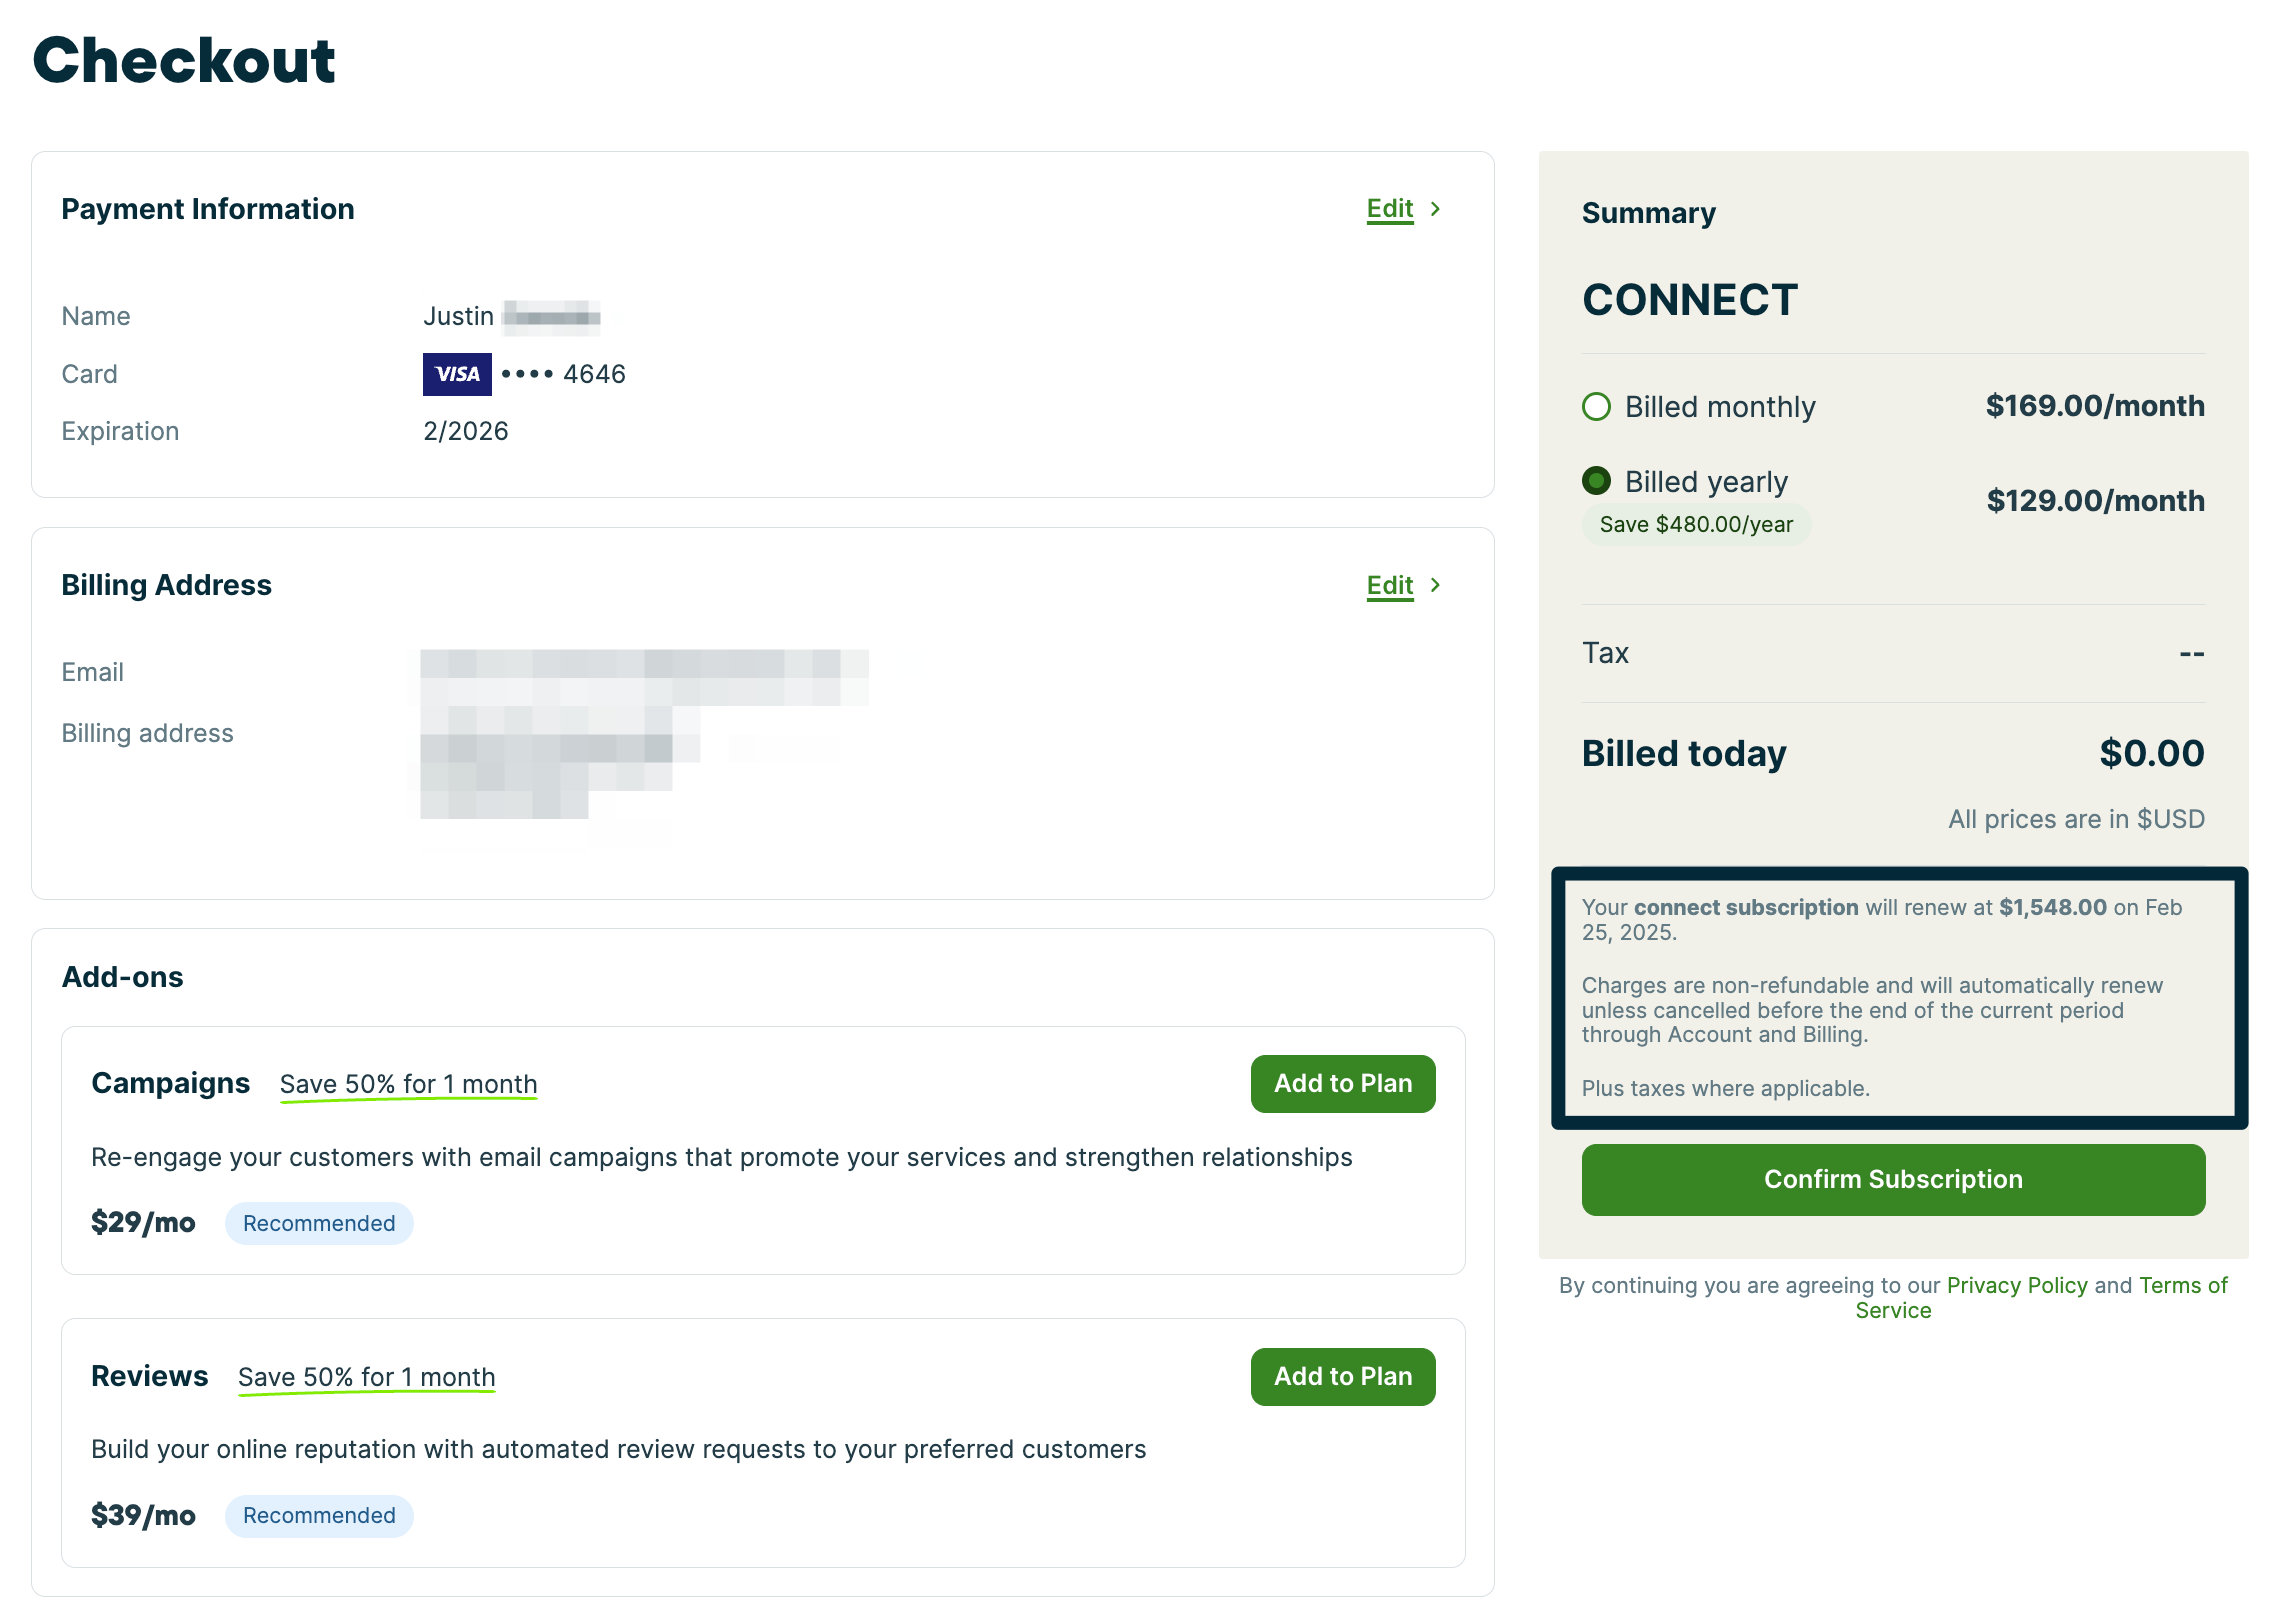Edit the Billing Address section

(x=1389, y=585)
